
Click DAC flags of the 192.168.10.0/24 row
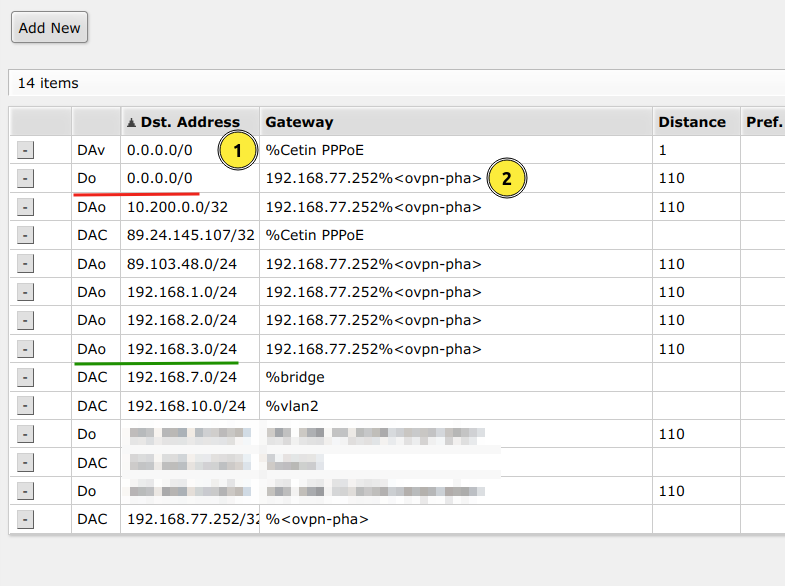tap(92, 406)
